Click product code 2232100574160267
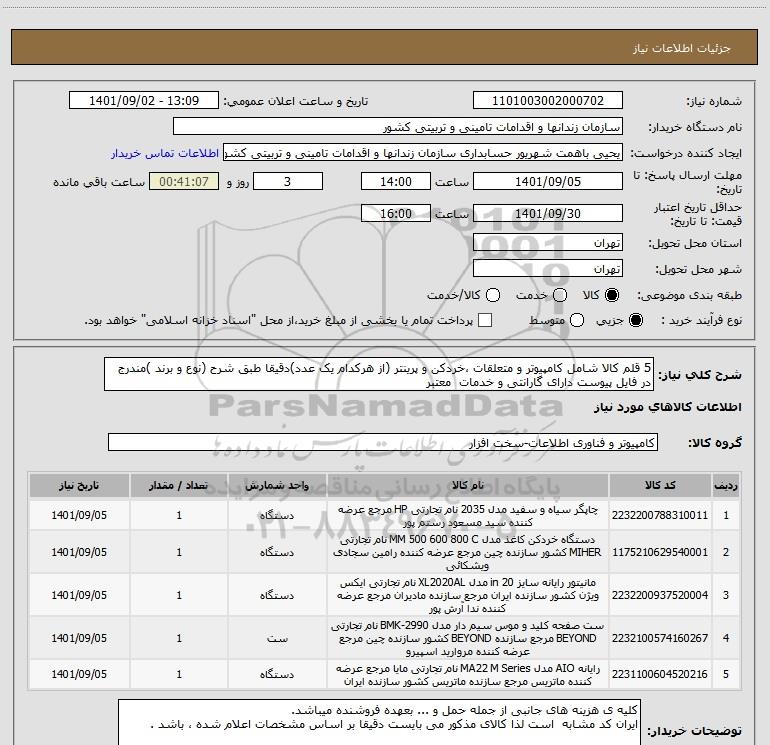Screen dimensions: 770x745 660,638
